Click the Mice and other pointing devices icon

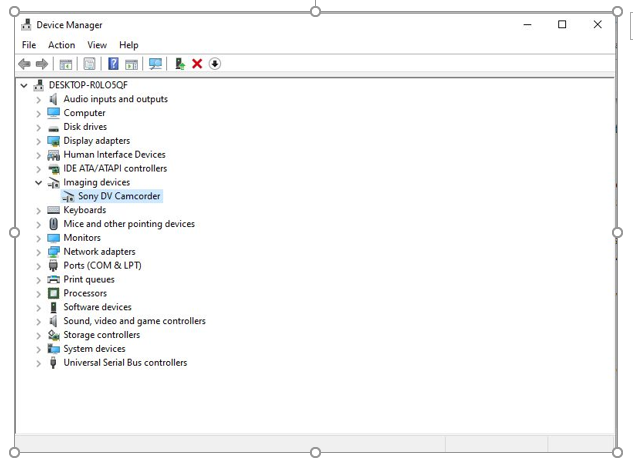53,224
